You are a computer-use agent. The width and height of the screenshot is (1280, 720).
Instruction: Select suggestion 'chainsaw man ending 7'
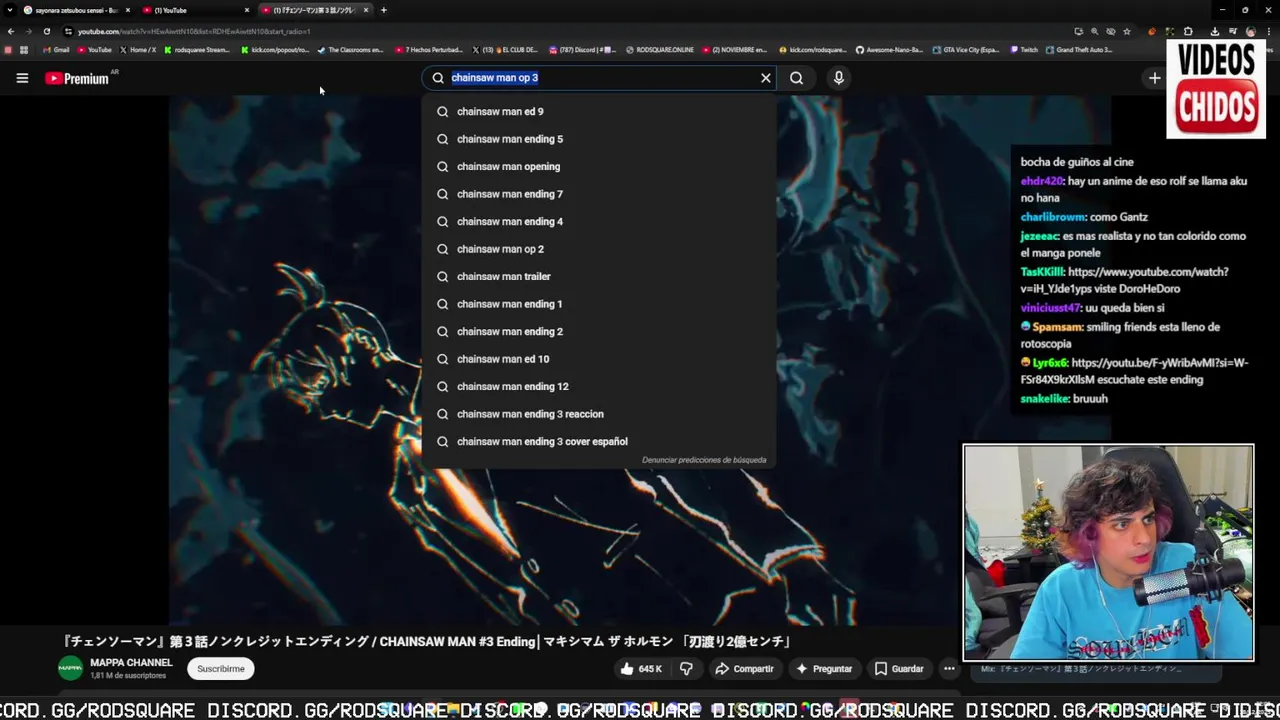pos(599,194)
